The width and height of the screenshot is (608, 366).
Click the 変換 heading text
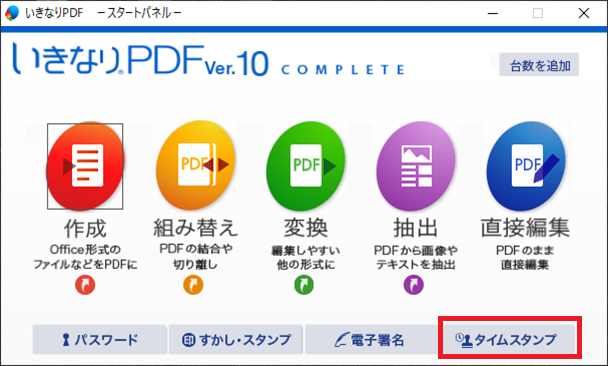pos(306,228)
